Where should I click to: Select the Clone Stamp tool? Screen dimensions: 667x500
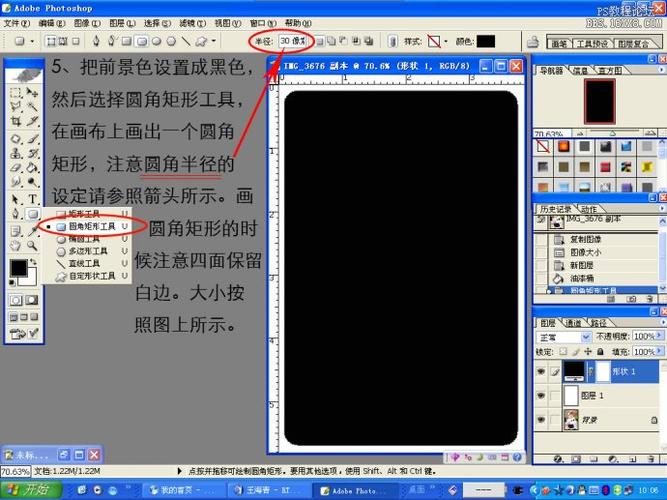click(16, 154)
